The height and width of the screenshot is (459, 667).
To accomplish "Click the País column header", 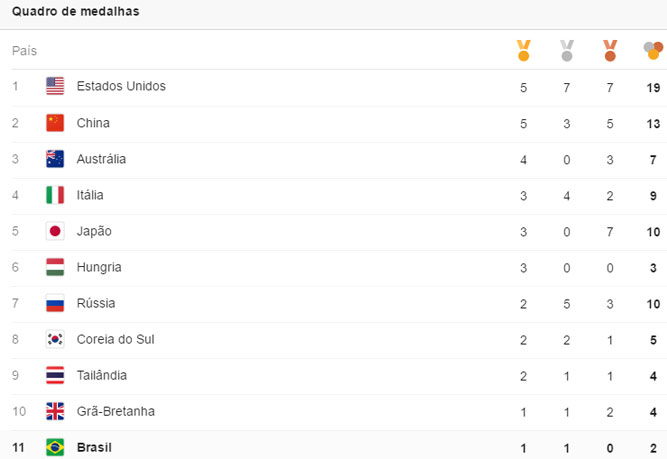I will (x=24, y=50).
